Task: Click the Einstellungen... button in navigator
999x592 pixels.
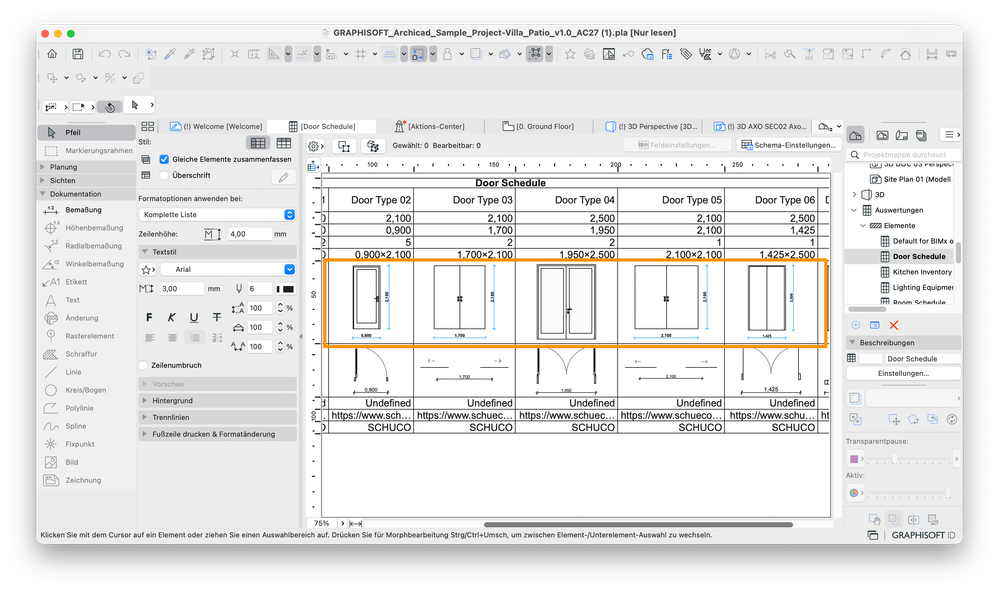Action: [903, 373]
